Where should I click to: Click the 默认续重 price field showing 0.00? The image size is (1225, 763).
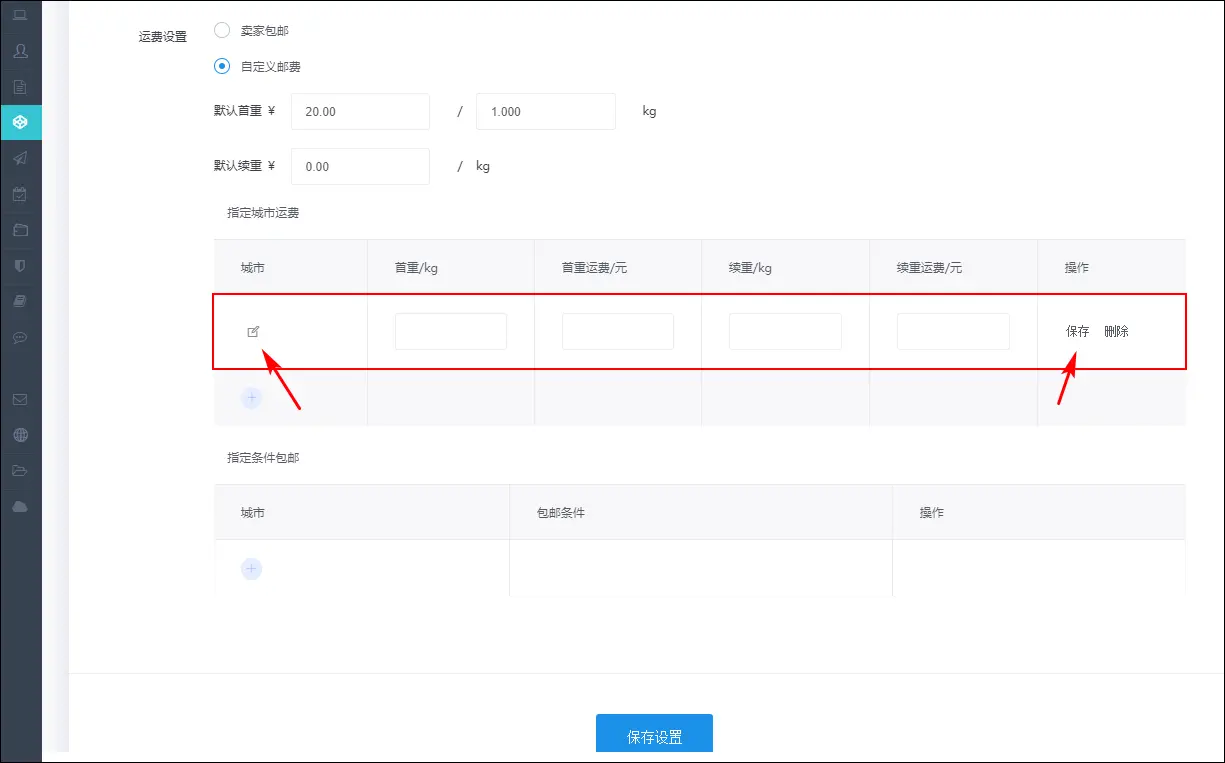coord(360,167)
